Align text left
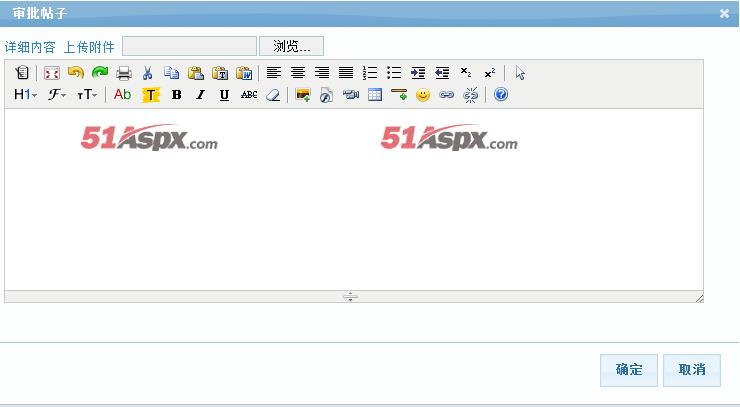 [x=274, y=73]
